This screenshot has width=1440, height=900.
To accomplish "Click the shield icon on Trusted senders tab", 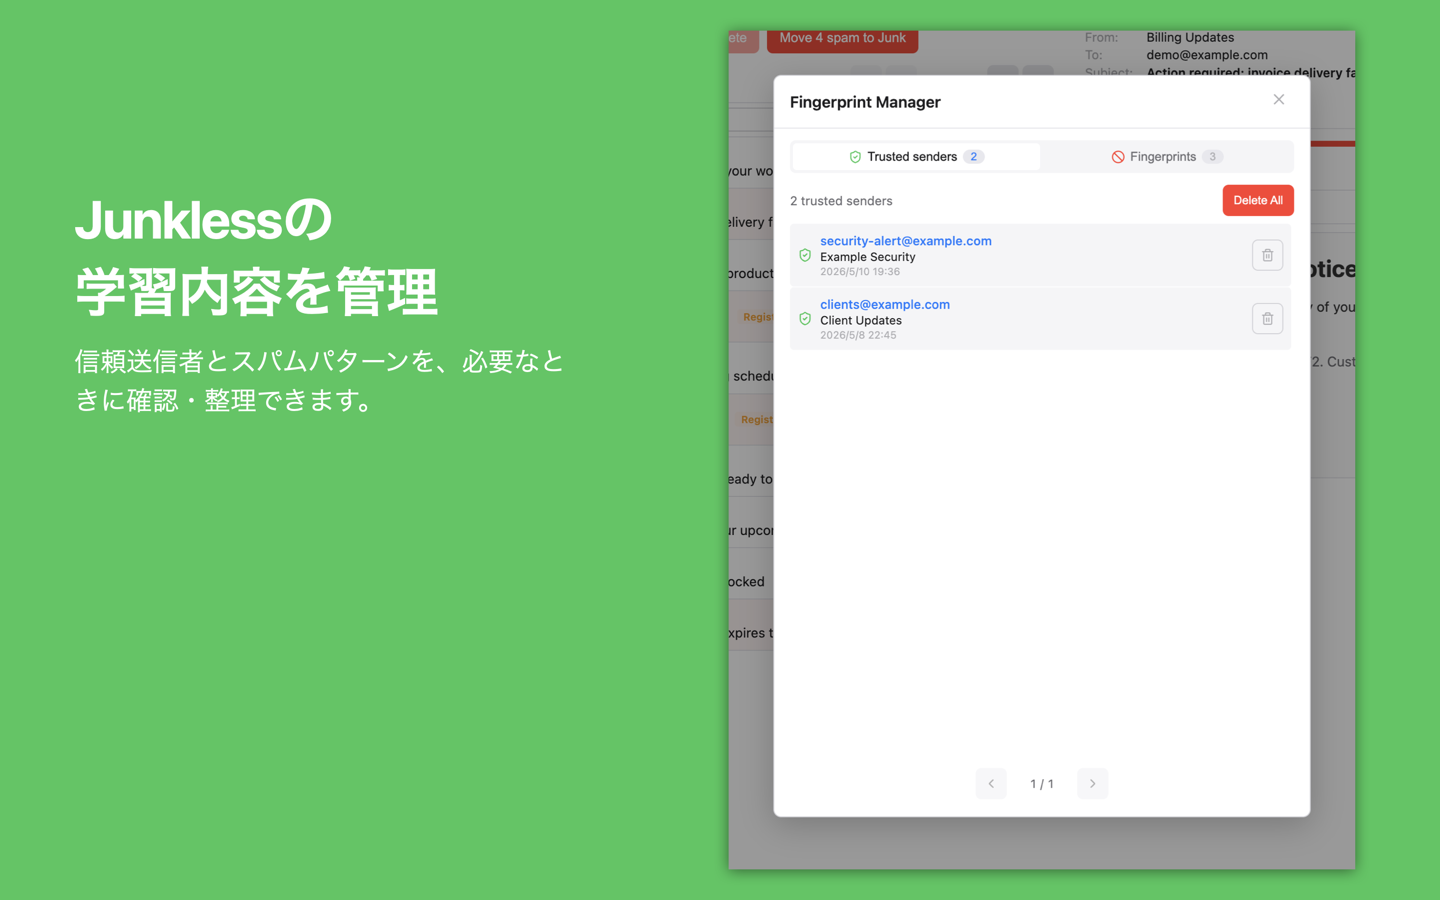I will click(855, 157).
